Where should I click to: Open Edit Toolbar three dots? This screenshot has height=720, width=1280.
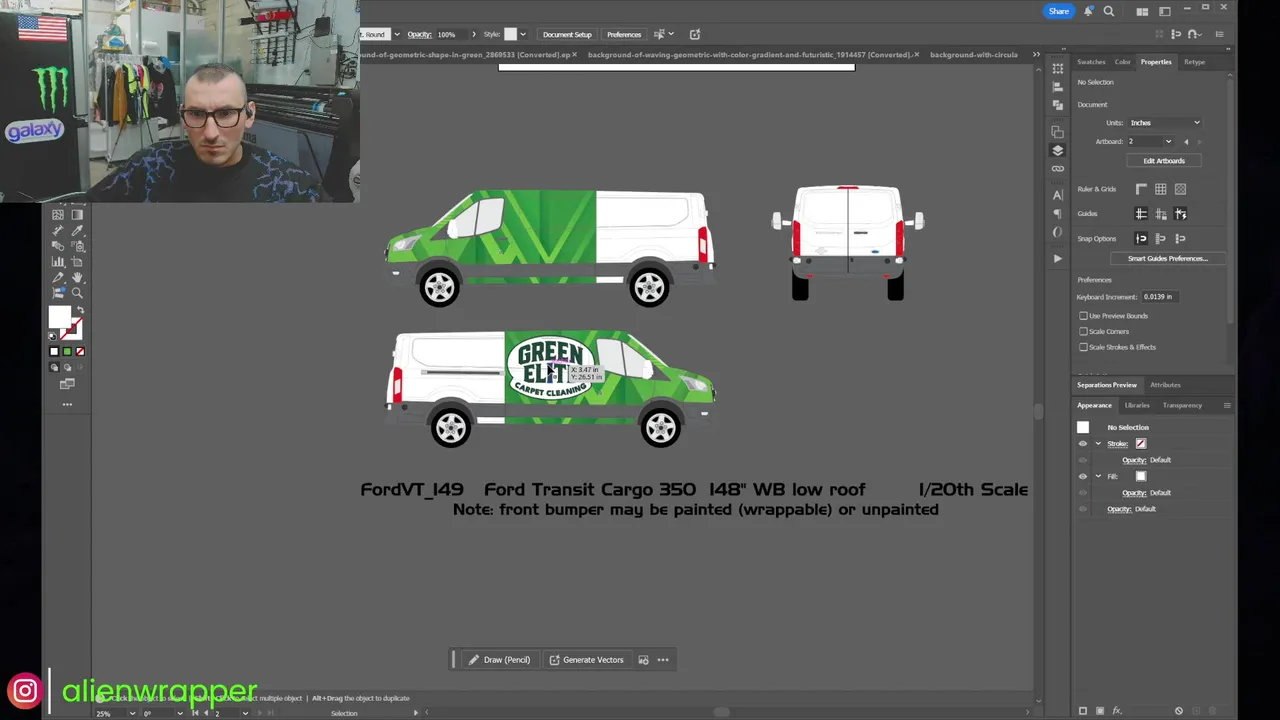pyautogui.click(x=67, y=404)
